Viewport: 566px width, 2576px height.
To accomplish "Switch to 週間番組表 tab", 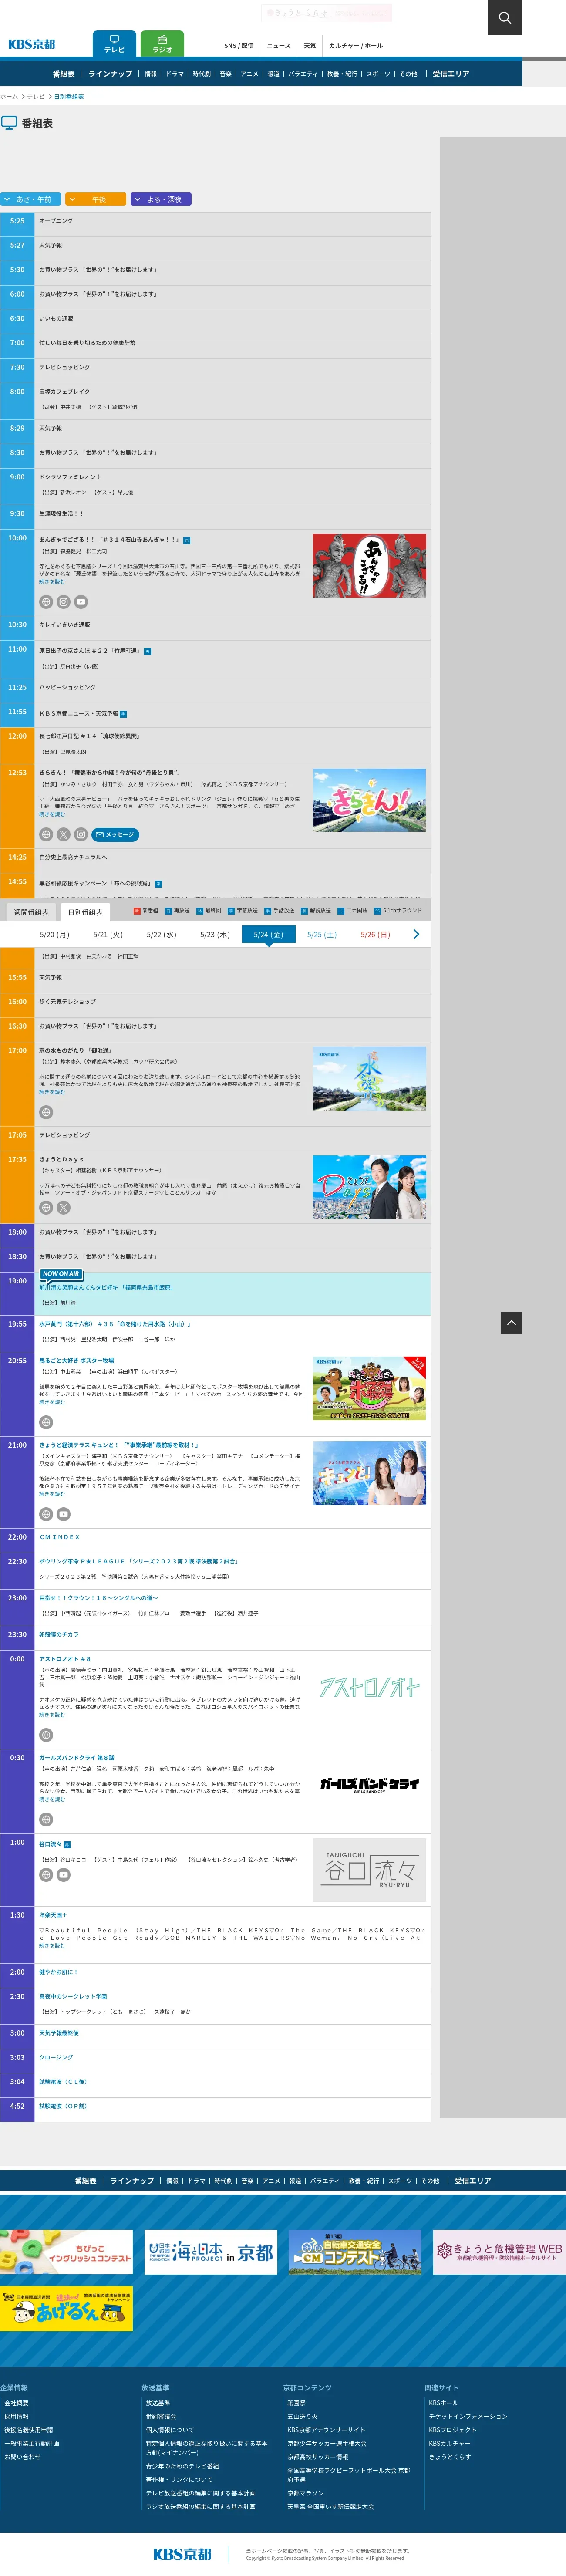I will (31, 912).
